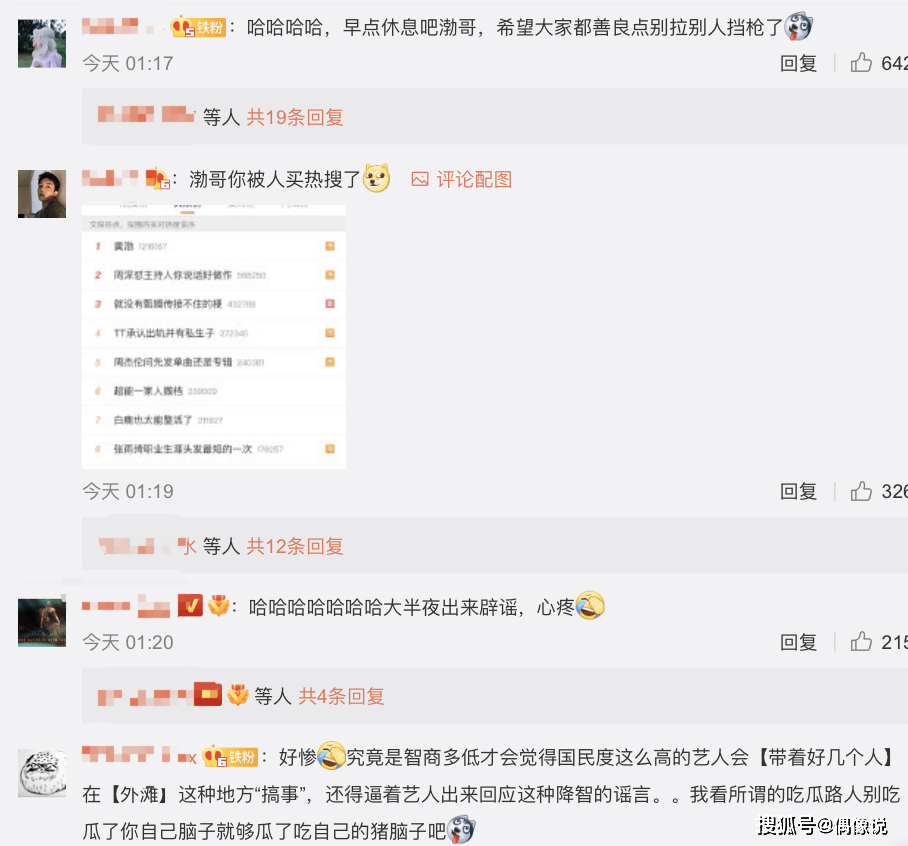The width and height of the screenshot is (908, 846).
Task: Open first commenter's avatar with white-haired figure
Action: 42,43
